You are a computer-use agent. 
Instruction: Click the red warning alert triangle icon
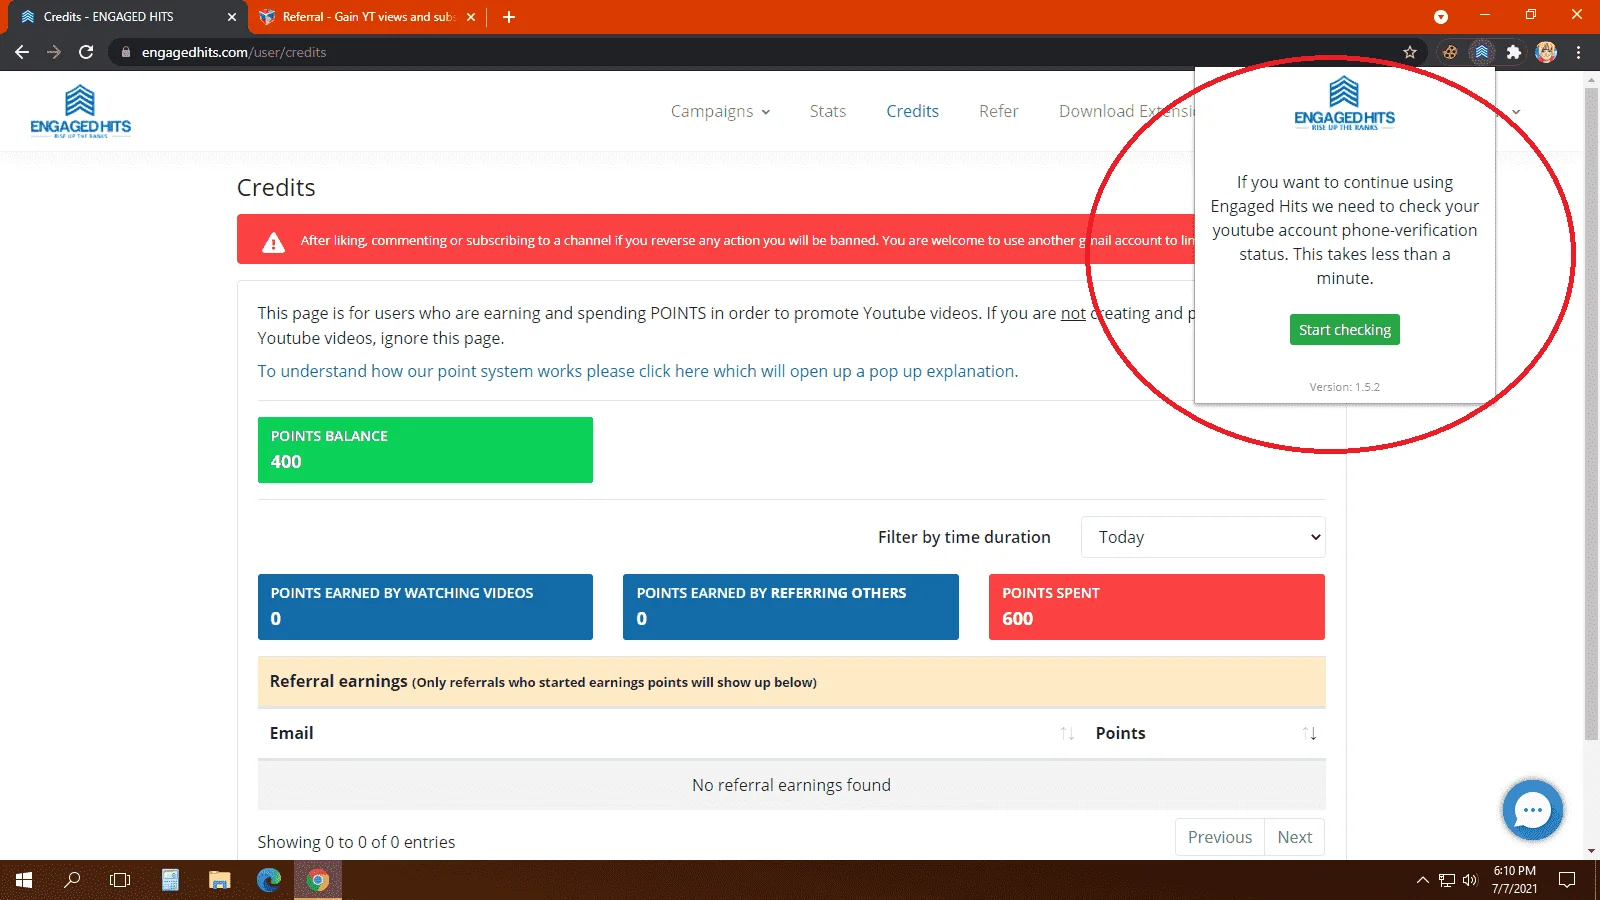tap(273, 241)
